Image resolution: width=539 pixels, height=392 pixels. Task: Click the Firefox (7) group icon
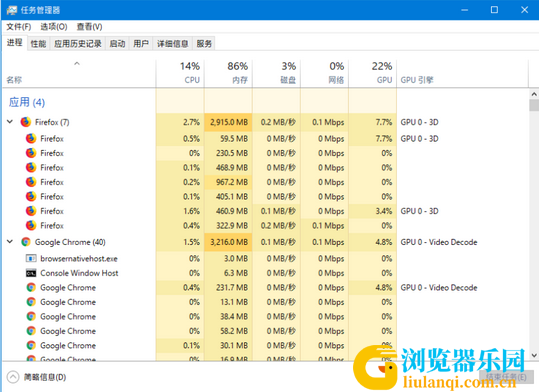point(26,122)
